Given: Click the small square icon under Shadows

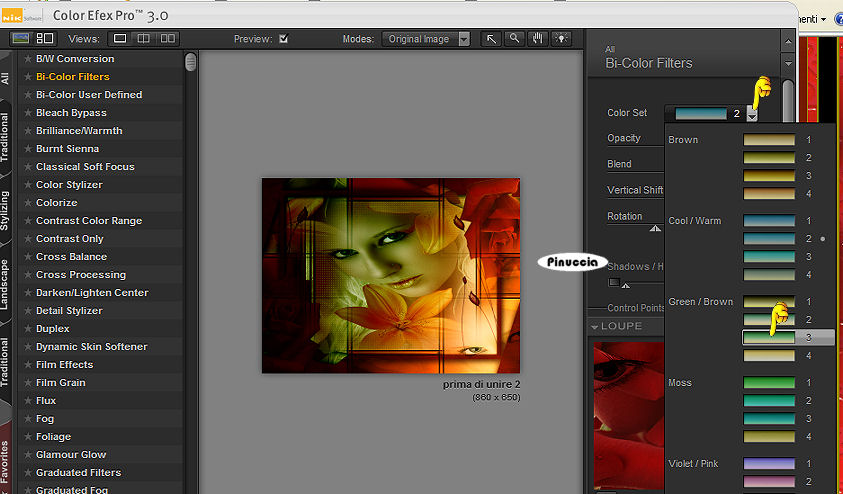Looking at the screenshot, I should coord(614,283).
